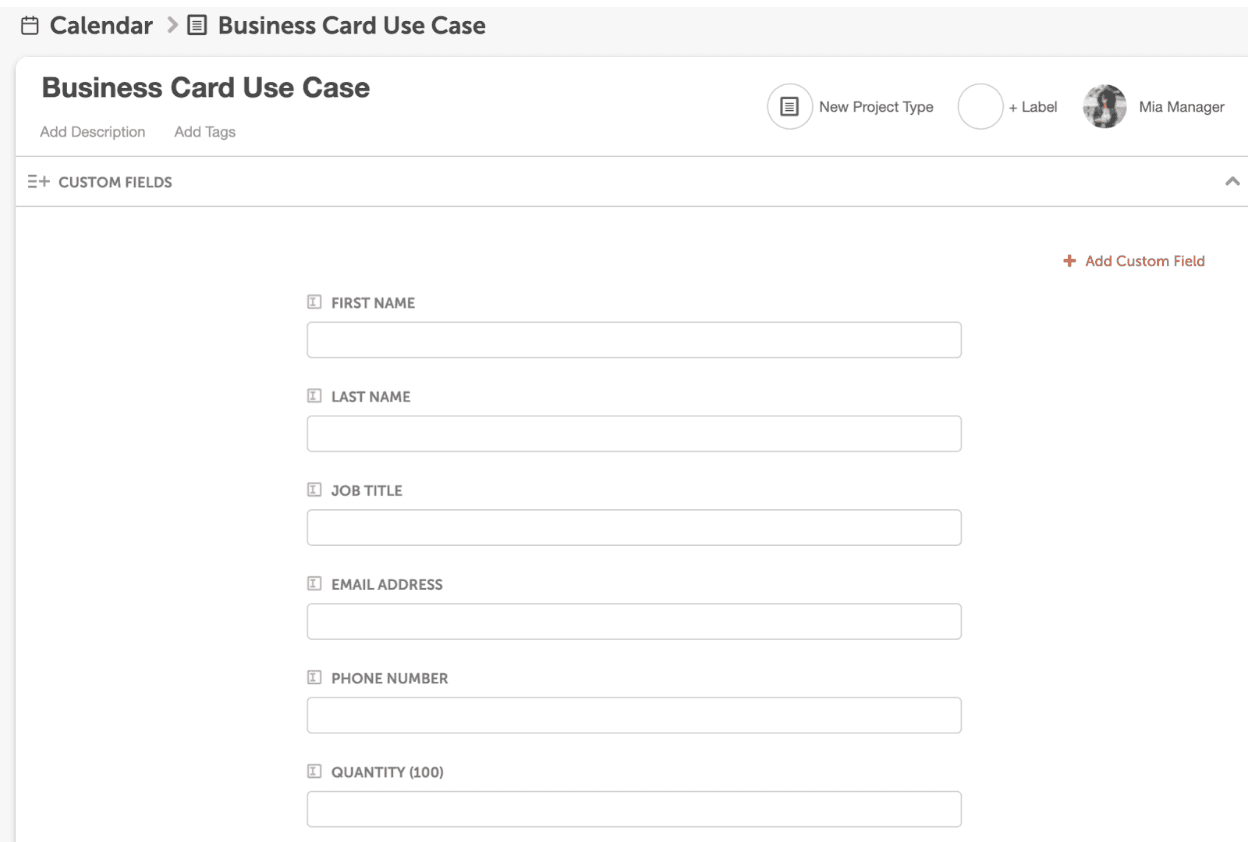1250x842 pixels.
Task: Click the EMAIL ADDRESS input box
Action: coord(634,622)
